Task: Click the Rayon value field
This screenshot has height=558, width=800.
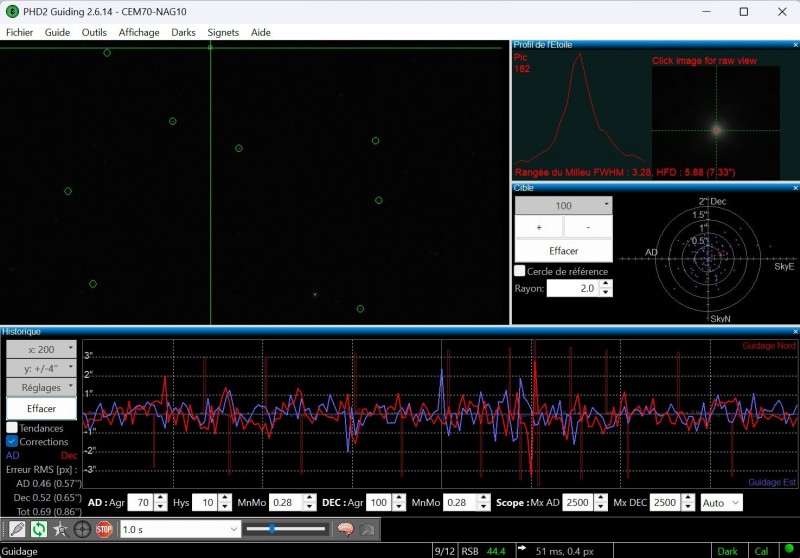Action: coord(573,288)
